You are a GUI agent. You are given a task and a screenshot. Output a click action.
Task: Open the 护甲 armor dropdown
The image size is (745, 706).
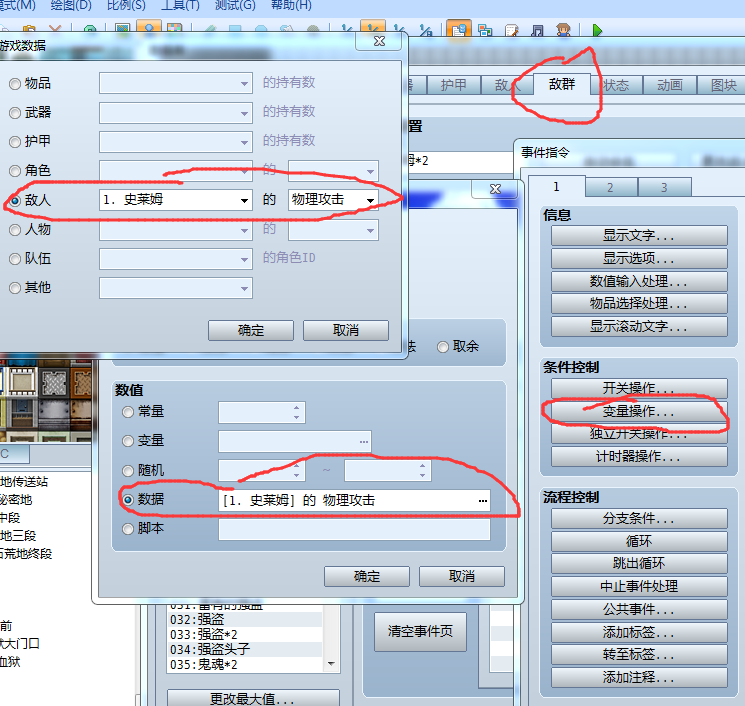point(175,142)
